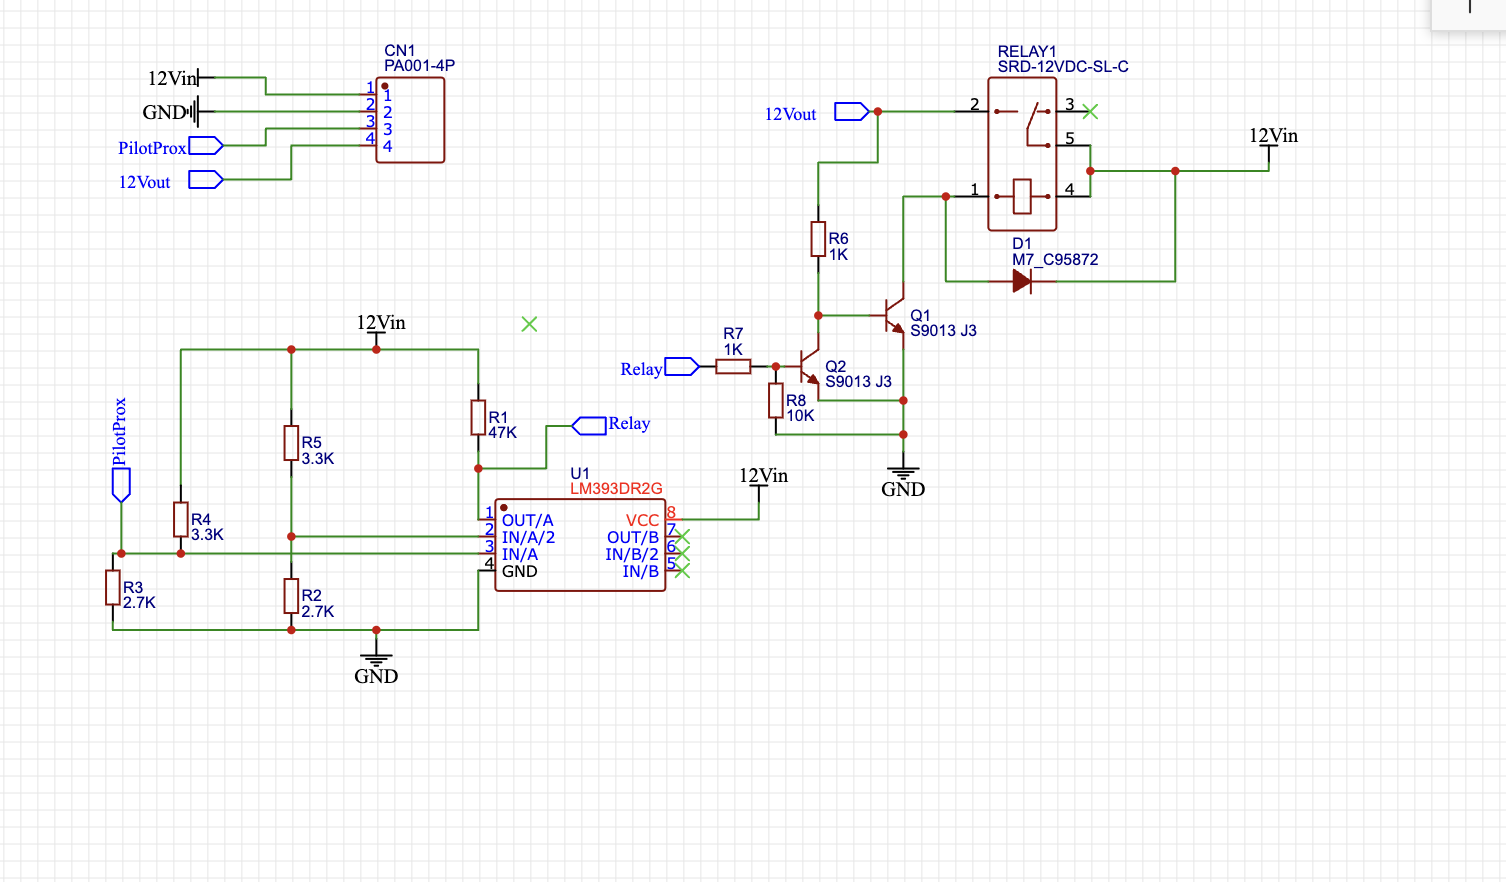This screenshot has height=882, width=1506.
Task: Select the R2 2.7K resistor
Action: (x=291, y=596)
